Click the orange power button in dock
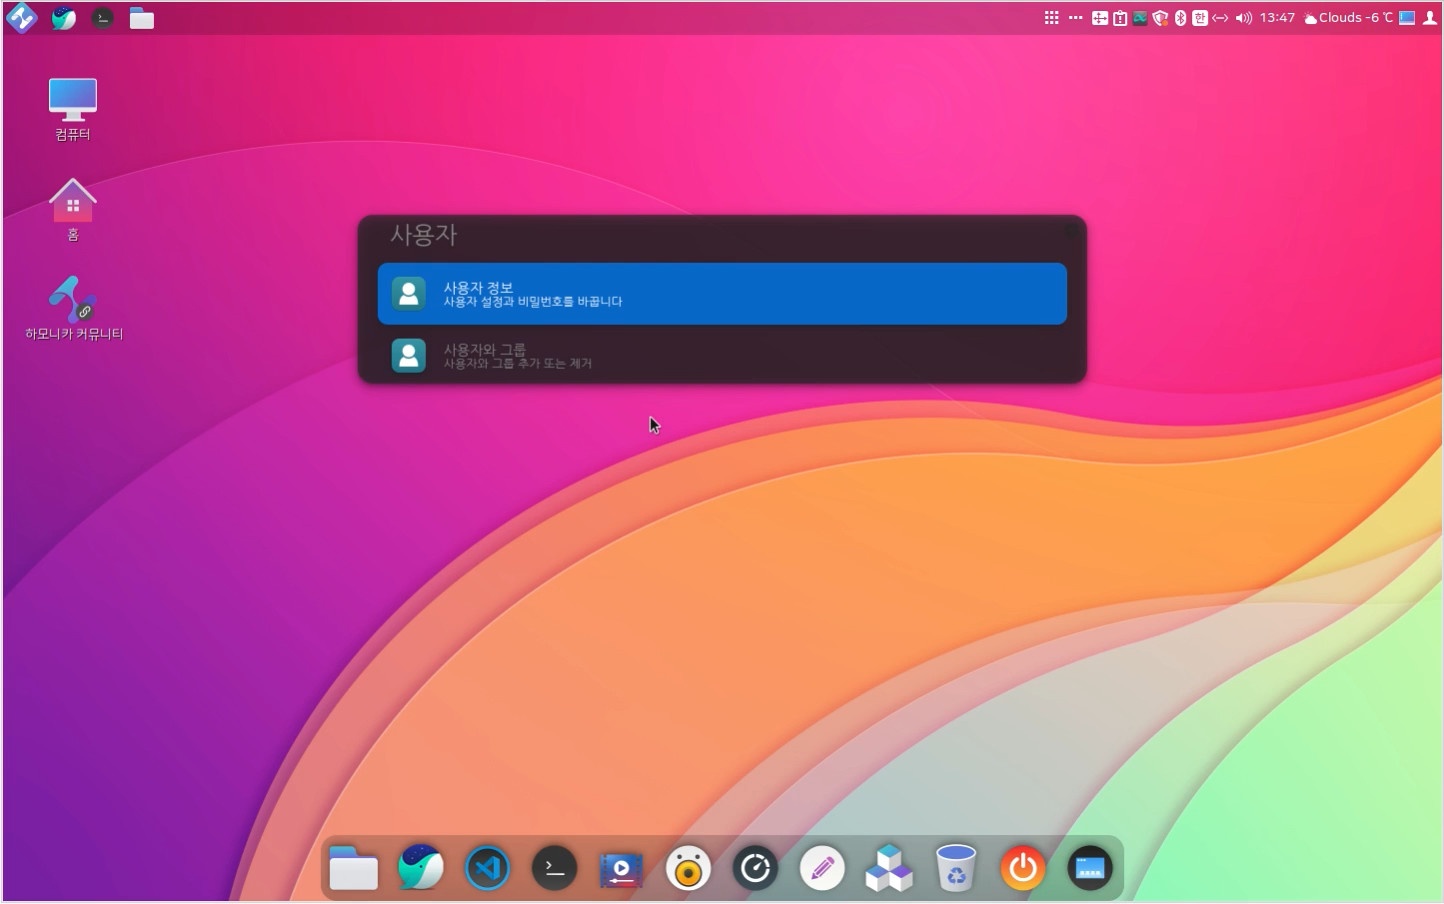1444x904 pixels. tap(1023, 868)
